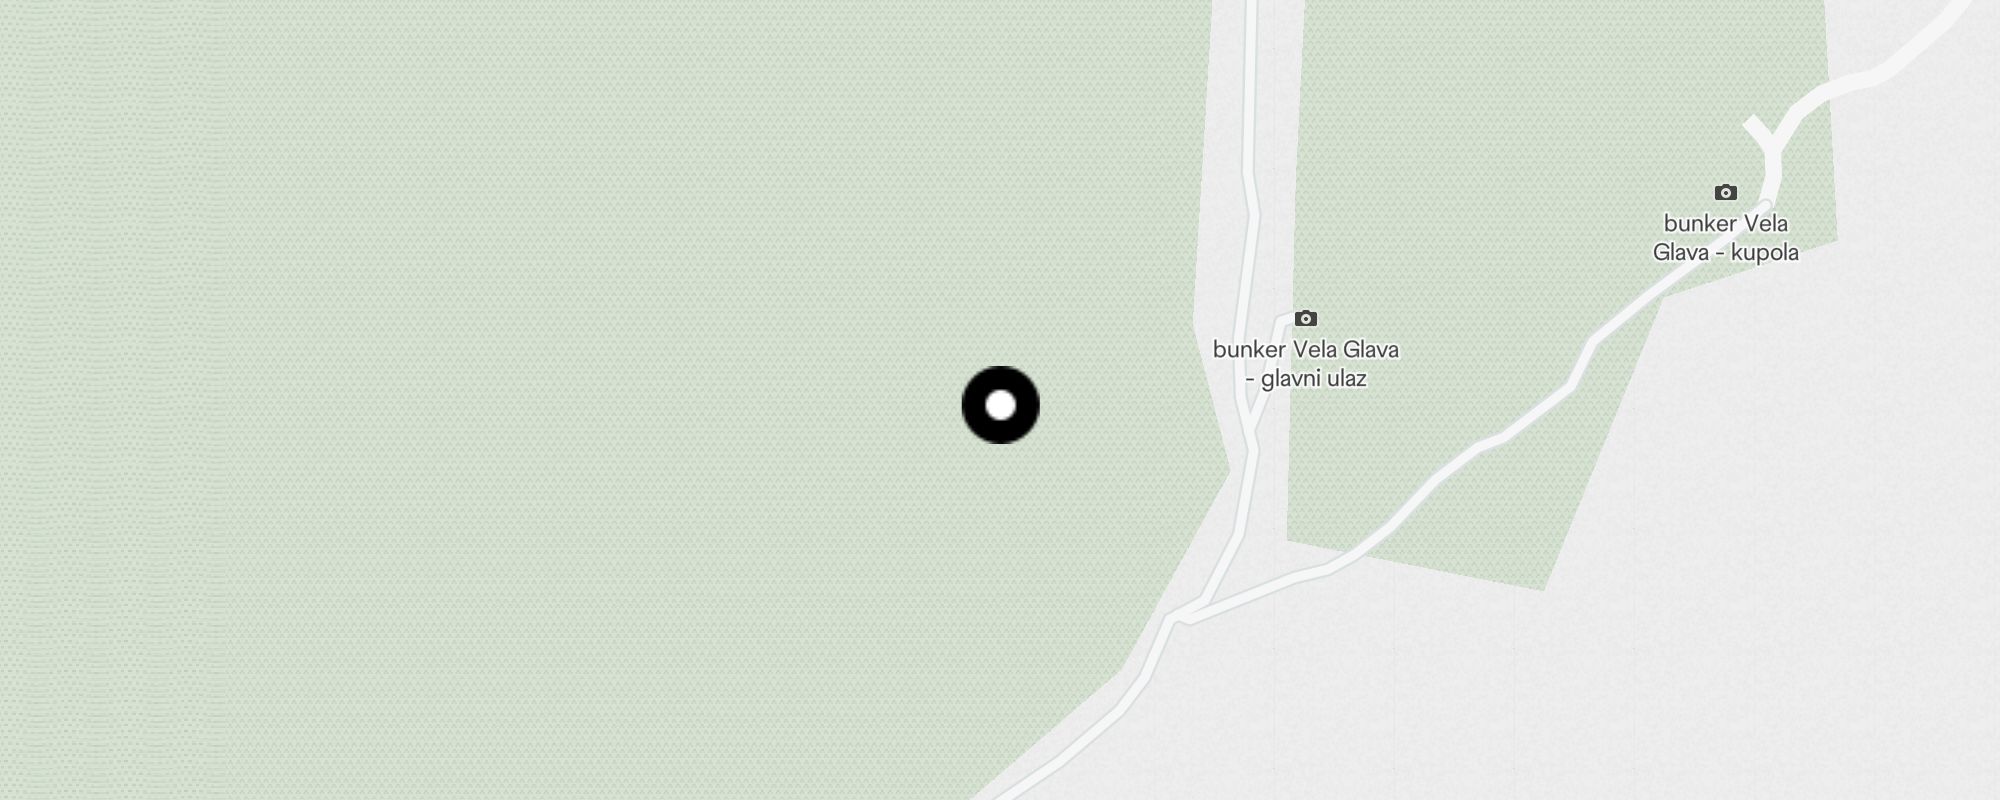2000x800 pixels.
Task: Open the camera icon for glavni ulaz
Action: (1305, 318)
